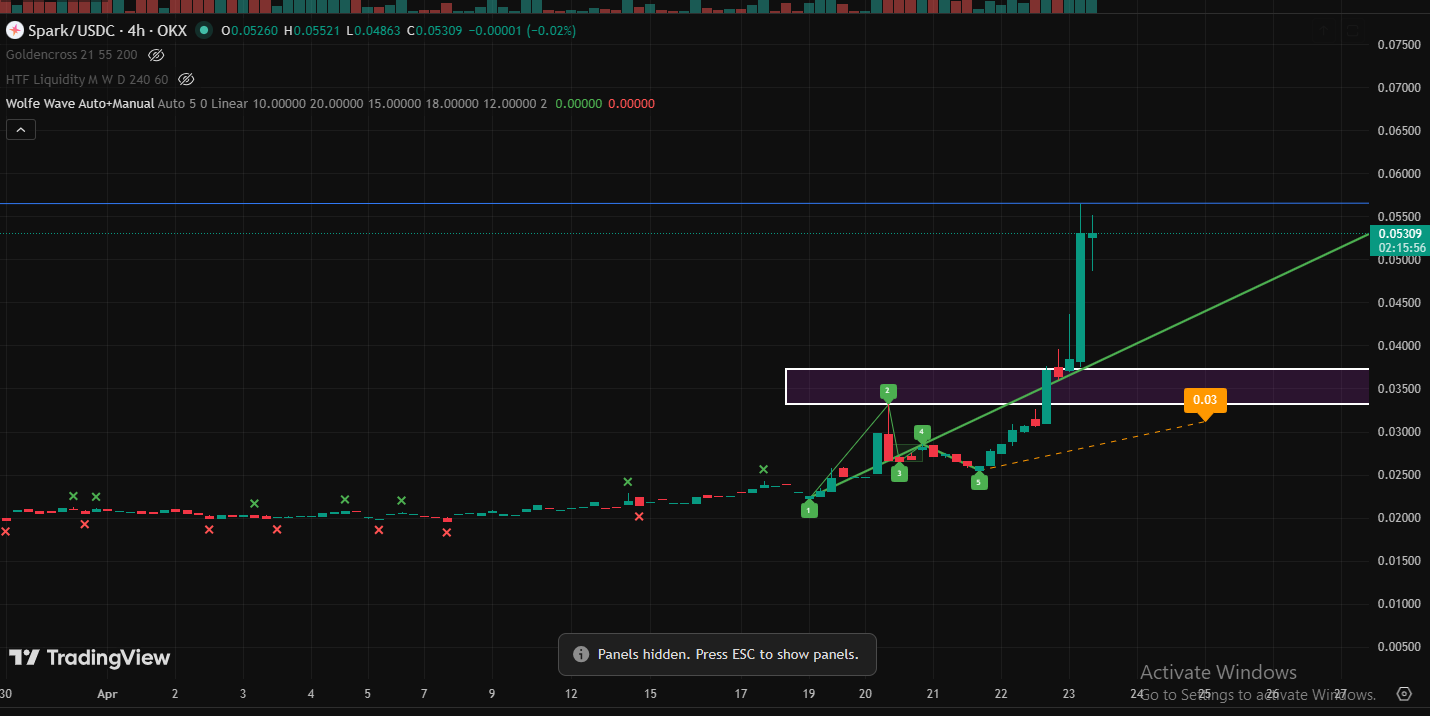The image size is (1430, 716).
Task: Click the green X marker above the April 17 candle
Action: [763, 467]
